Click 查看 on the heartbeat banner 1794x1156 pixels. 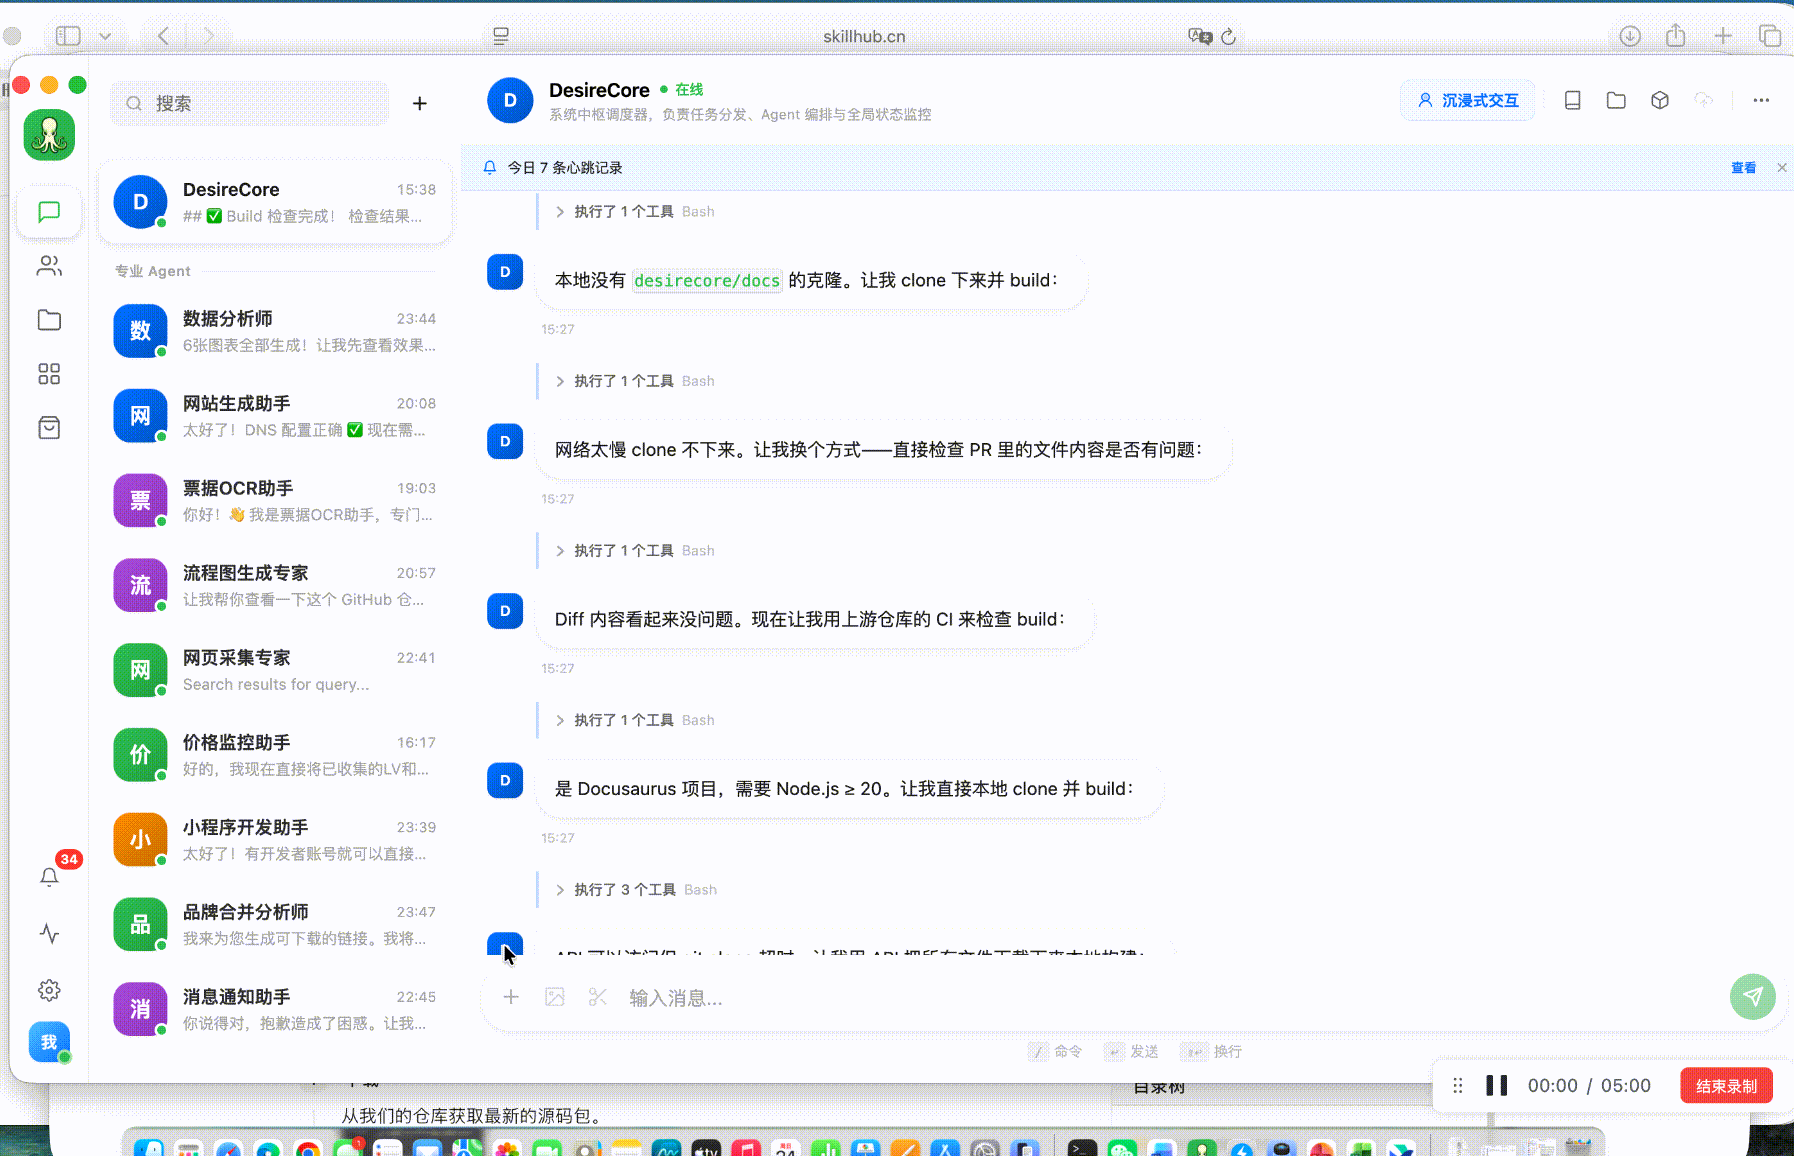pyautogui.click(x=1743, y=168)
